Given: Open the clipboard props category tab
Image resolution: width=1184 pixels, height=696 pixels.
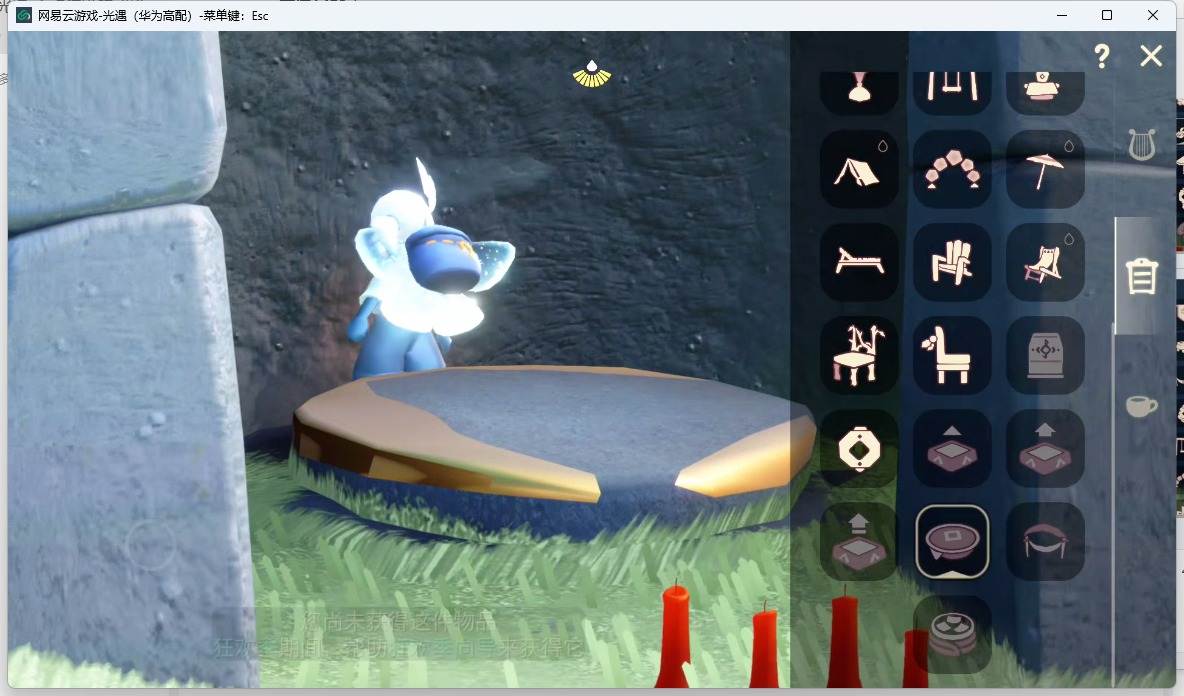Looking at the screenshot, I should click(1142, 276).
